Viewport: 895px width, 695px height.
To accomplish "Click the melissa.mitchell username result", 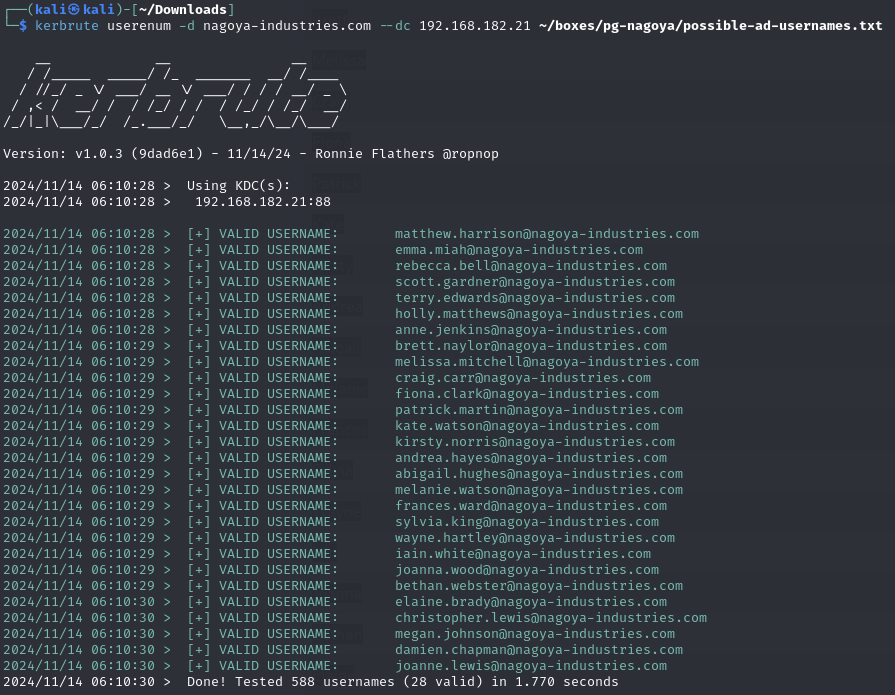I will click(x=546, y=361).
